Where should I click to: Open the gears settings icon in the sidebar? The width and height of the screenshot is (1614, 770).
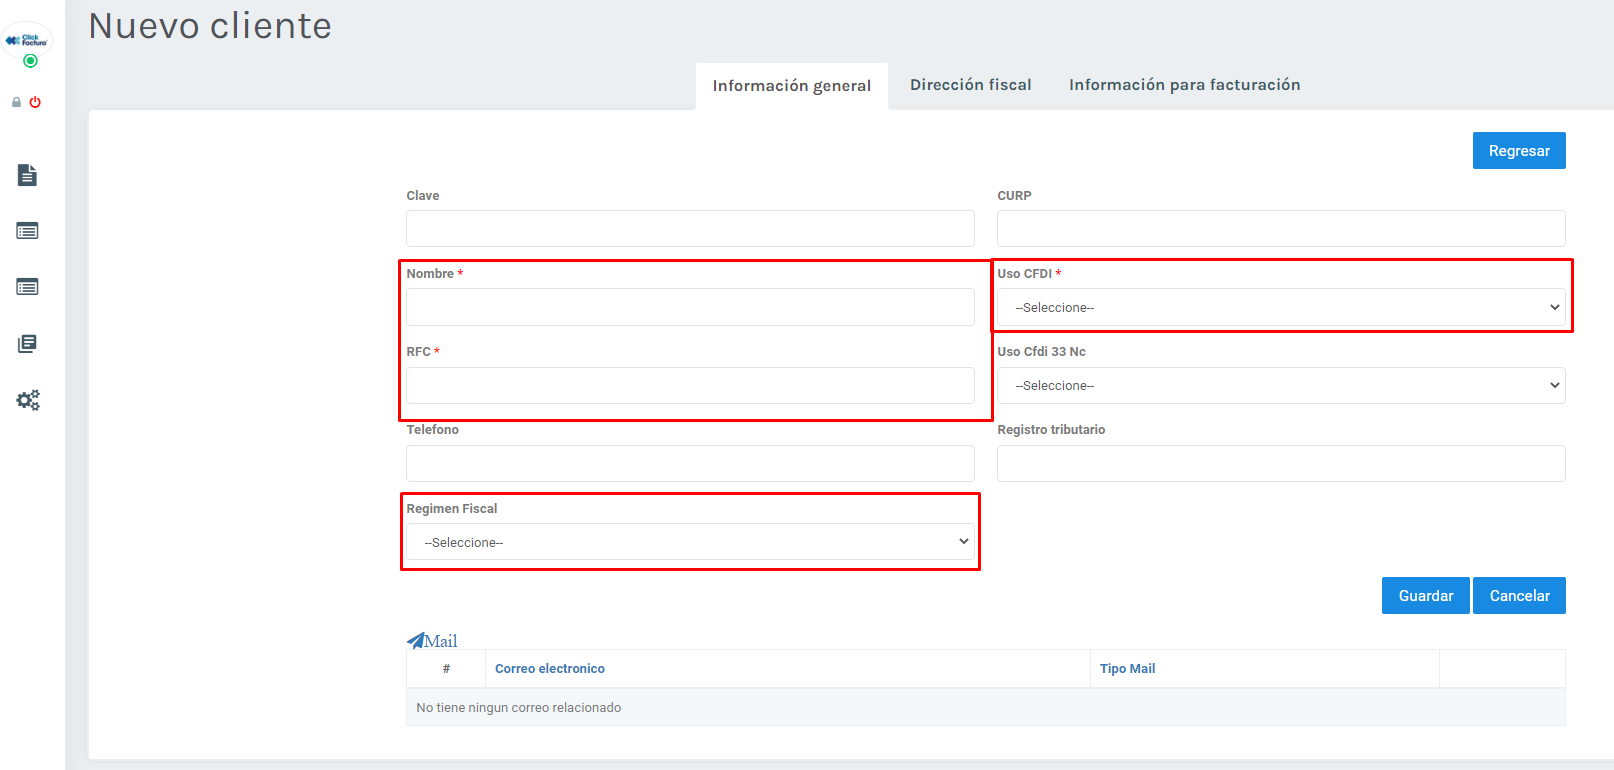click(x=28, y=401)
